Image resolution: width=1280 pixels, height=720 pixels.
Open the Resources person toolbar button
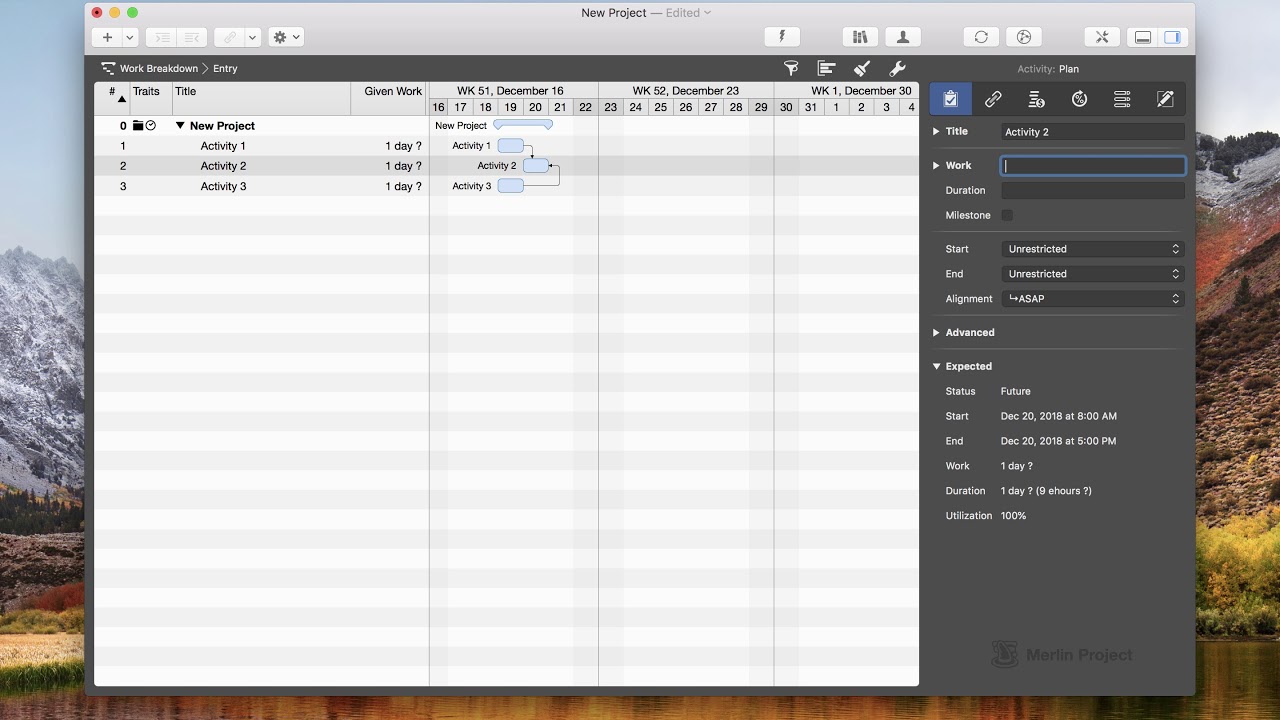pos(903,37)
